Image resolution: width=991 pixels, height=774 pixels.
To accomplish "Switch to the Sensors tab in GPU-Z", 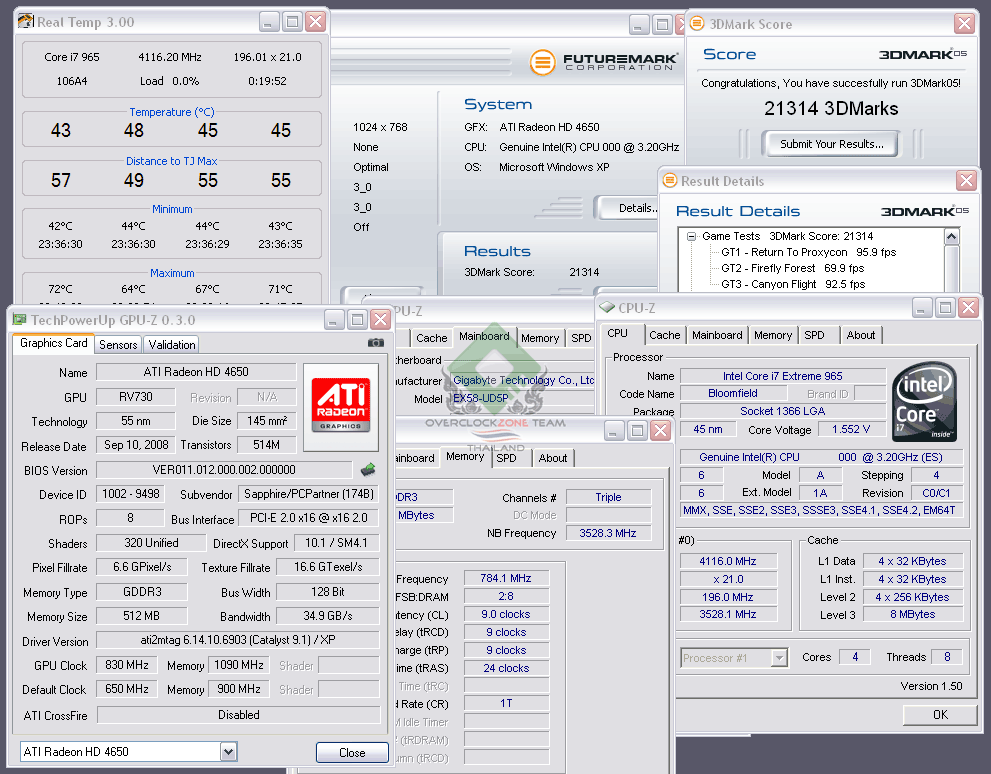I will (118, 344).
